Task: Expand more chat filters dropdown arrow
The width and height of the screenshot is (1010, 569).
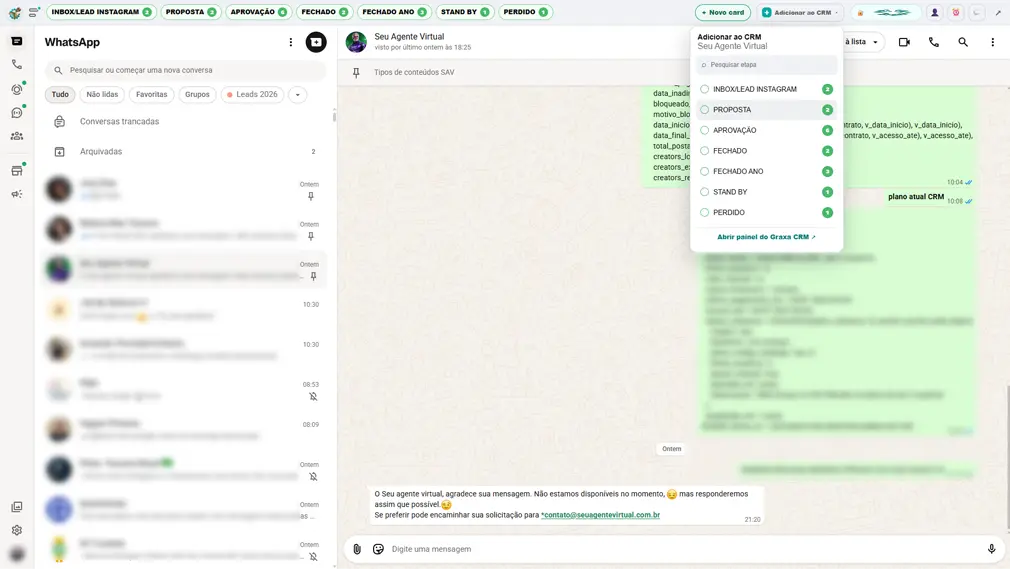Action: [x=298, y=95]
